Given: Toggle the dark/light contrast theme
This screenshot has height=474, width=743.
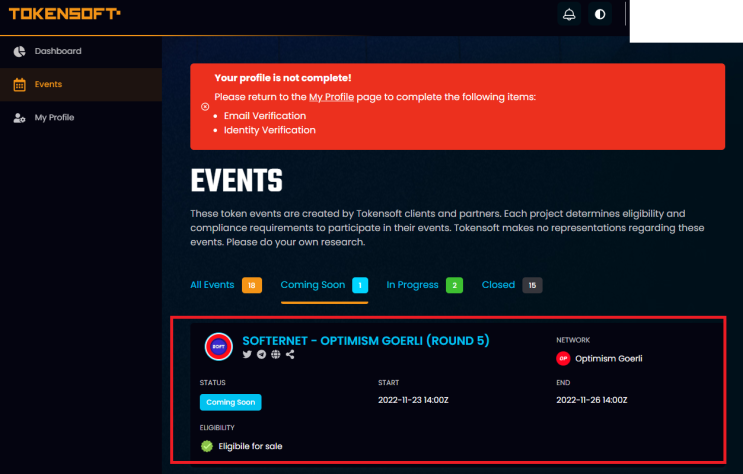Looking at the screenshot, I should coord(600,14).
